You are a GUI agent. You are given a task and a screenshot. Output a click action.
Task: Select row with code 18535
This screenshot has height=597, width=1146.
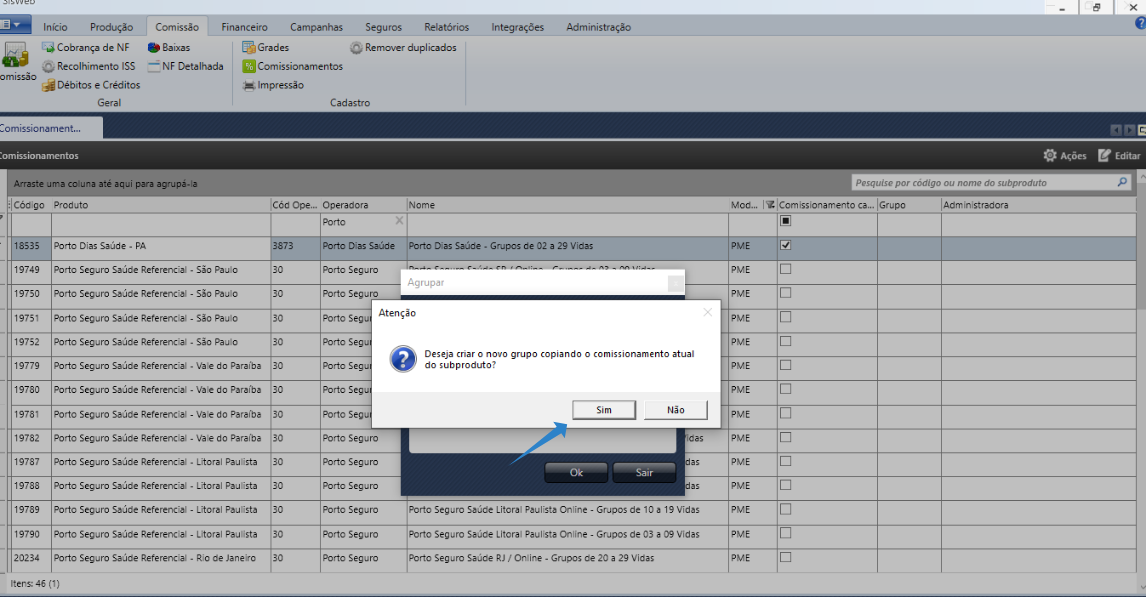click(573, 246)
